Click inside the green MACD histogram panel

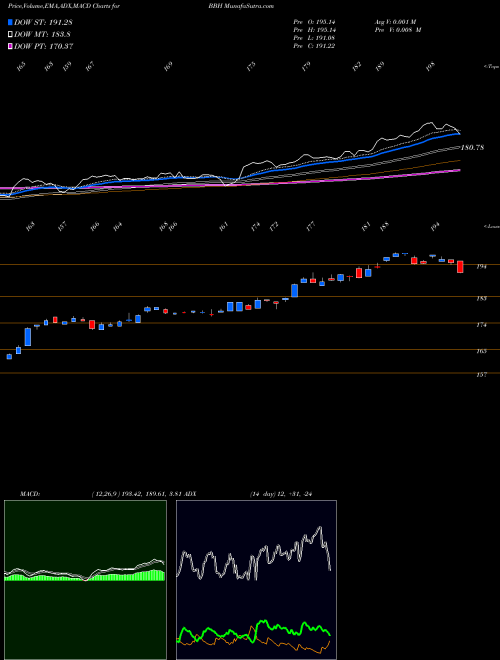(85, 580)
